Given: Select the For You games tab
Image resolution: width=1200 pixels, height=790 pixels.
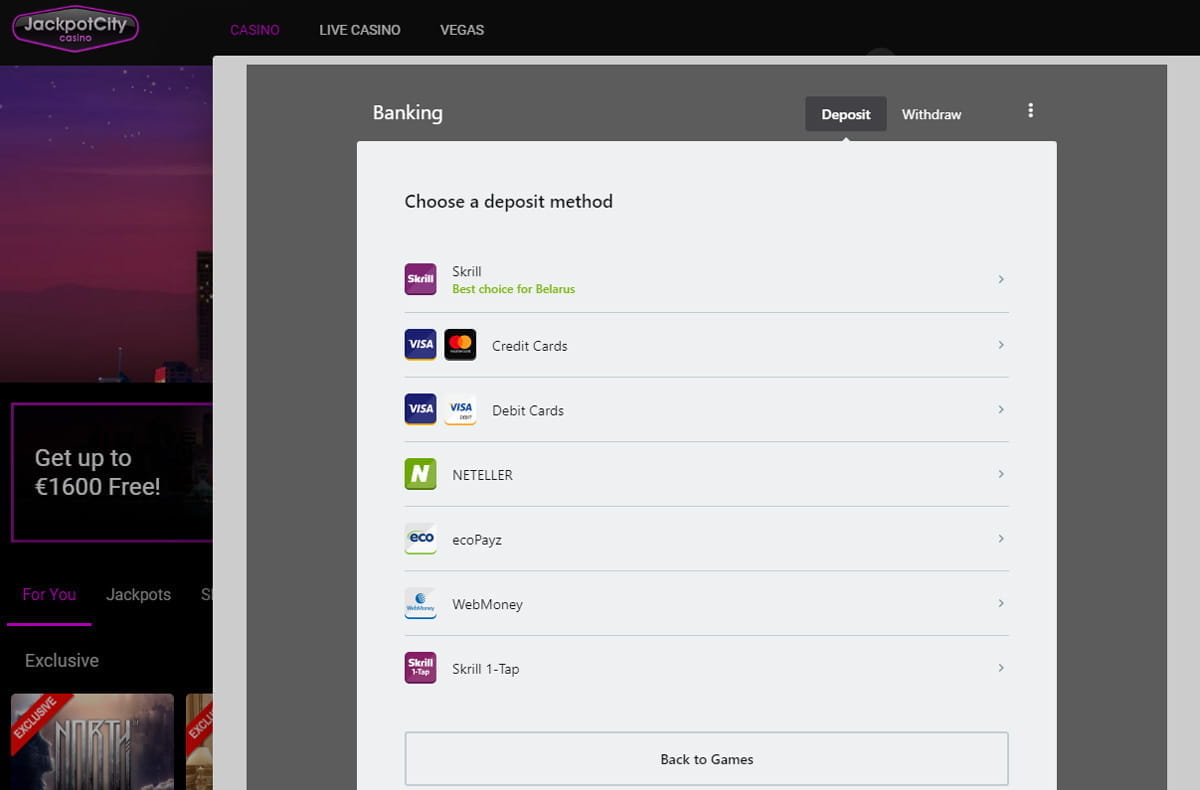Looking at the screenshot, I should pyautogui.click(x=49, y=594).
